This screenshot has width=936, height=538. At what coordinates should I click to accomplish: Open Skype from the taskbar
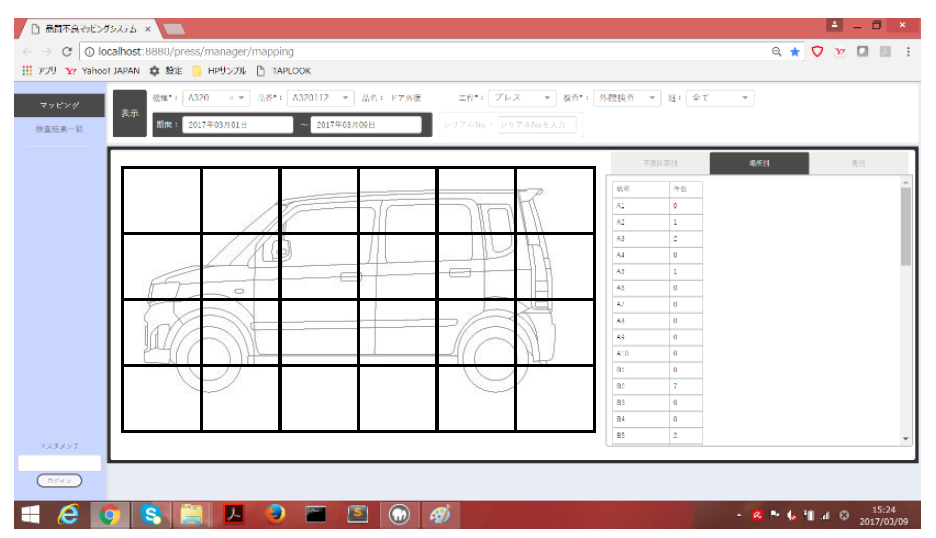(151, 515)
